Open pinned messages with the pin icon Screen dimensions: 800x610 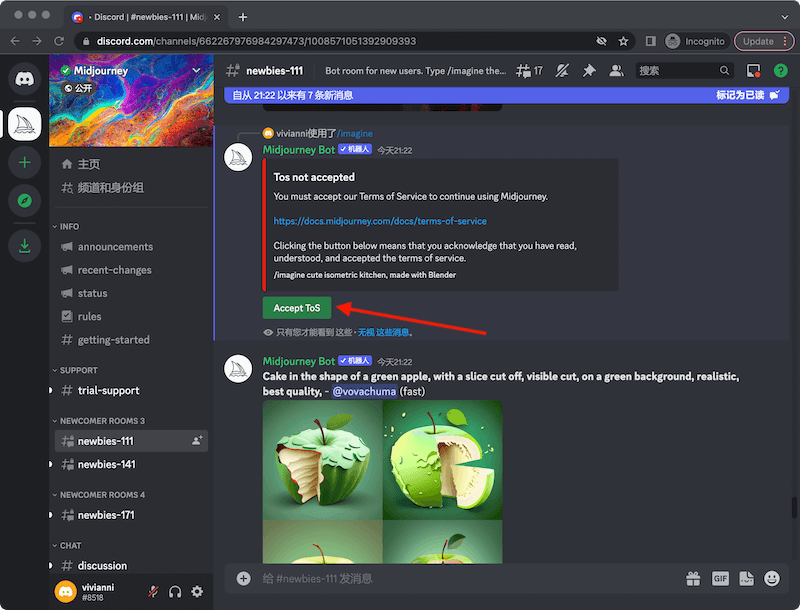click(589, 71)
